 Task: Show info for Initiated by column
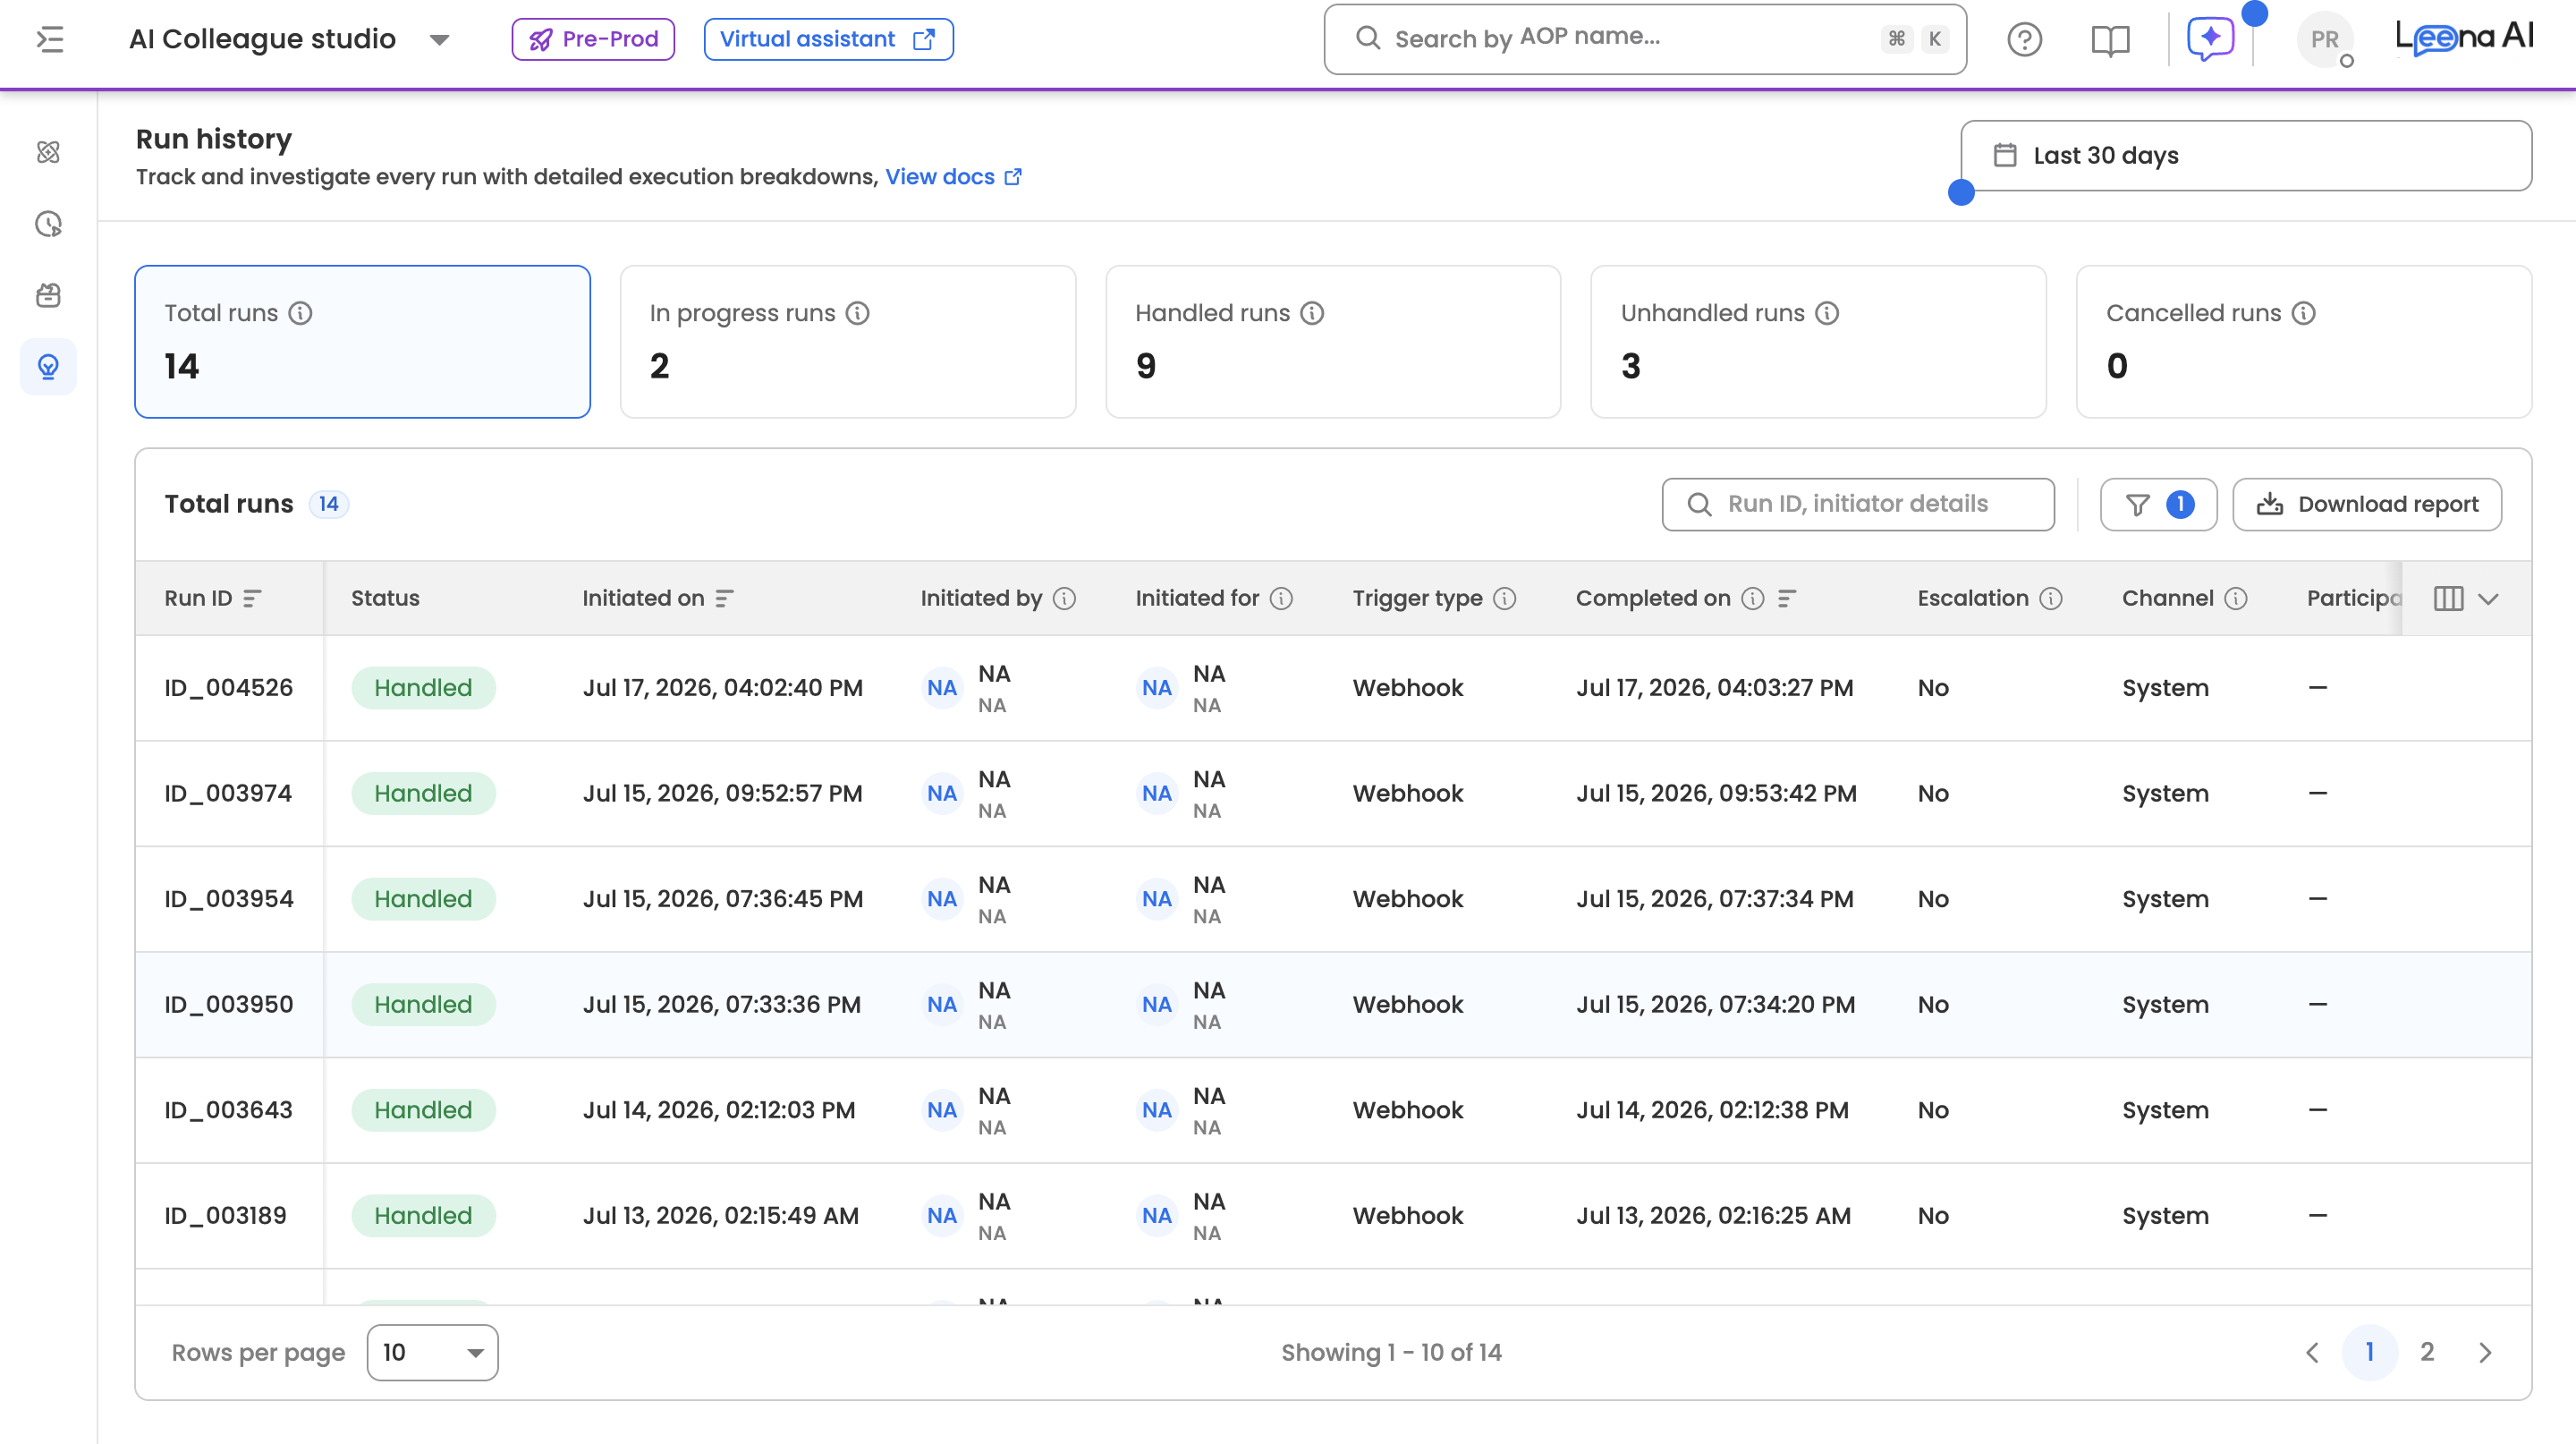coord(1065,598)
